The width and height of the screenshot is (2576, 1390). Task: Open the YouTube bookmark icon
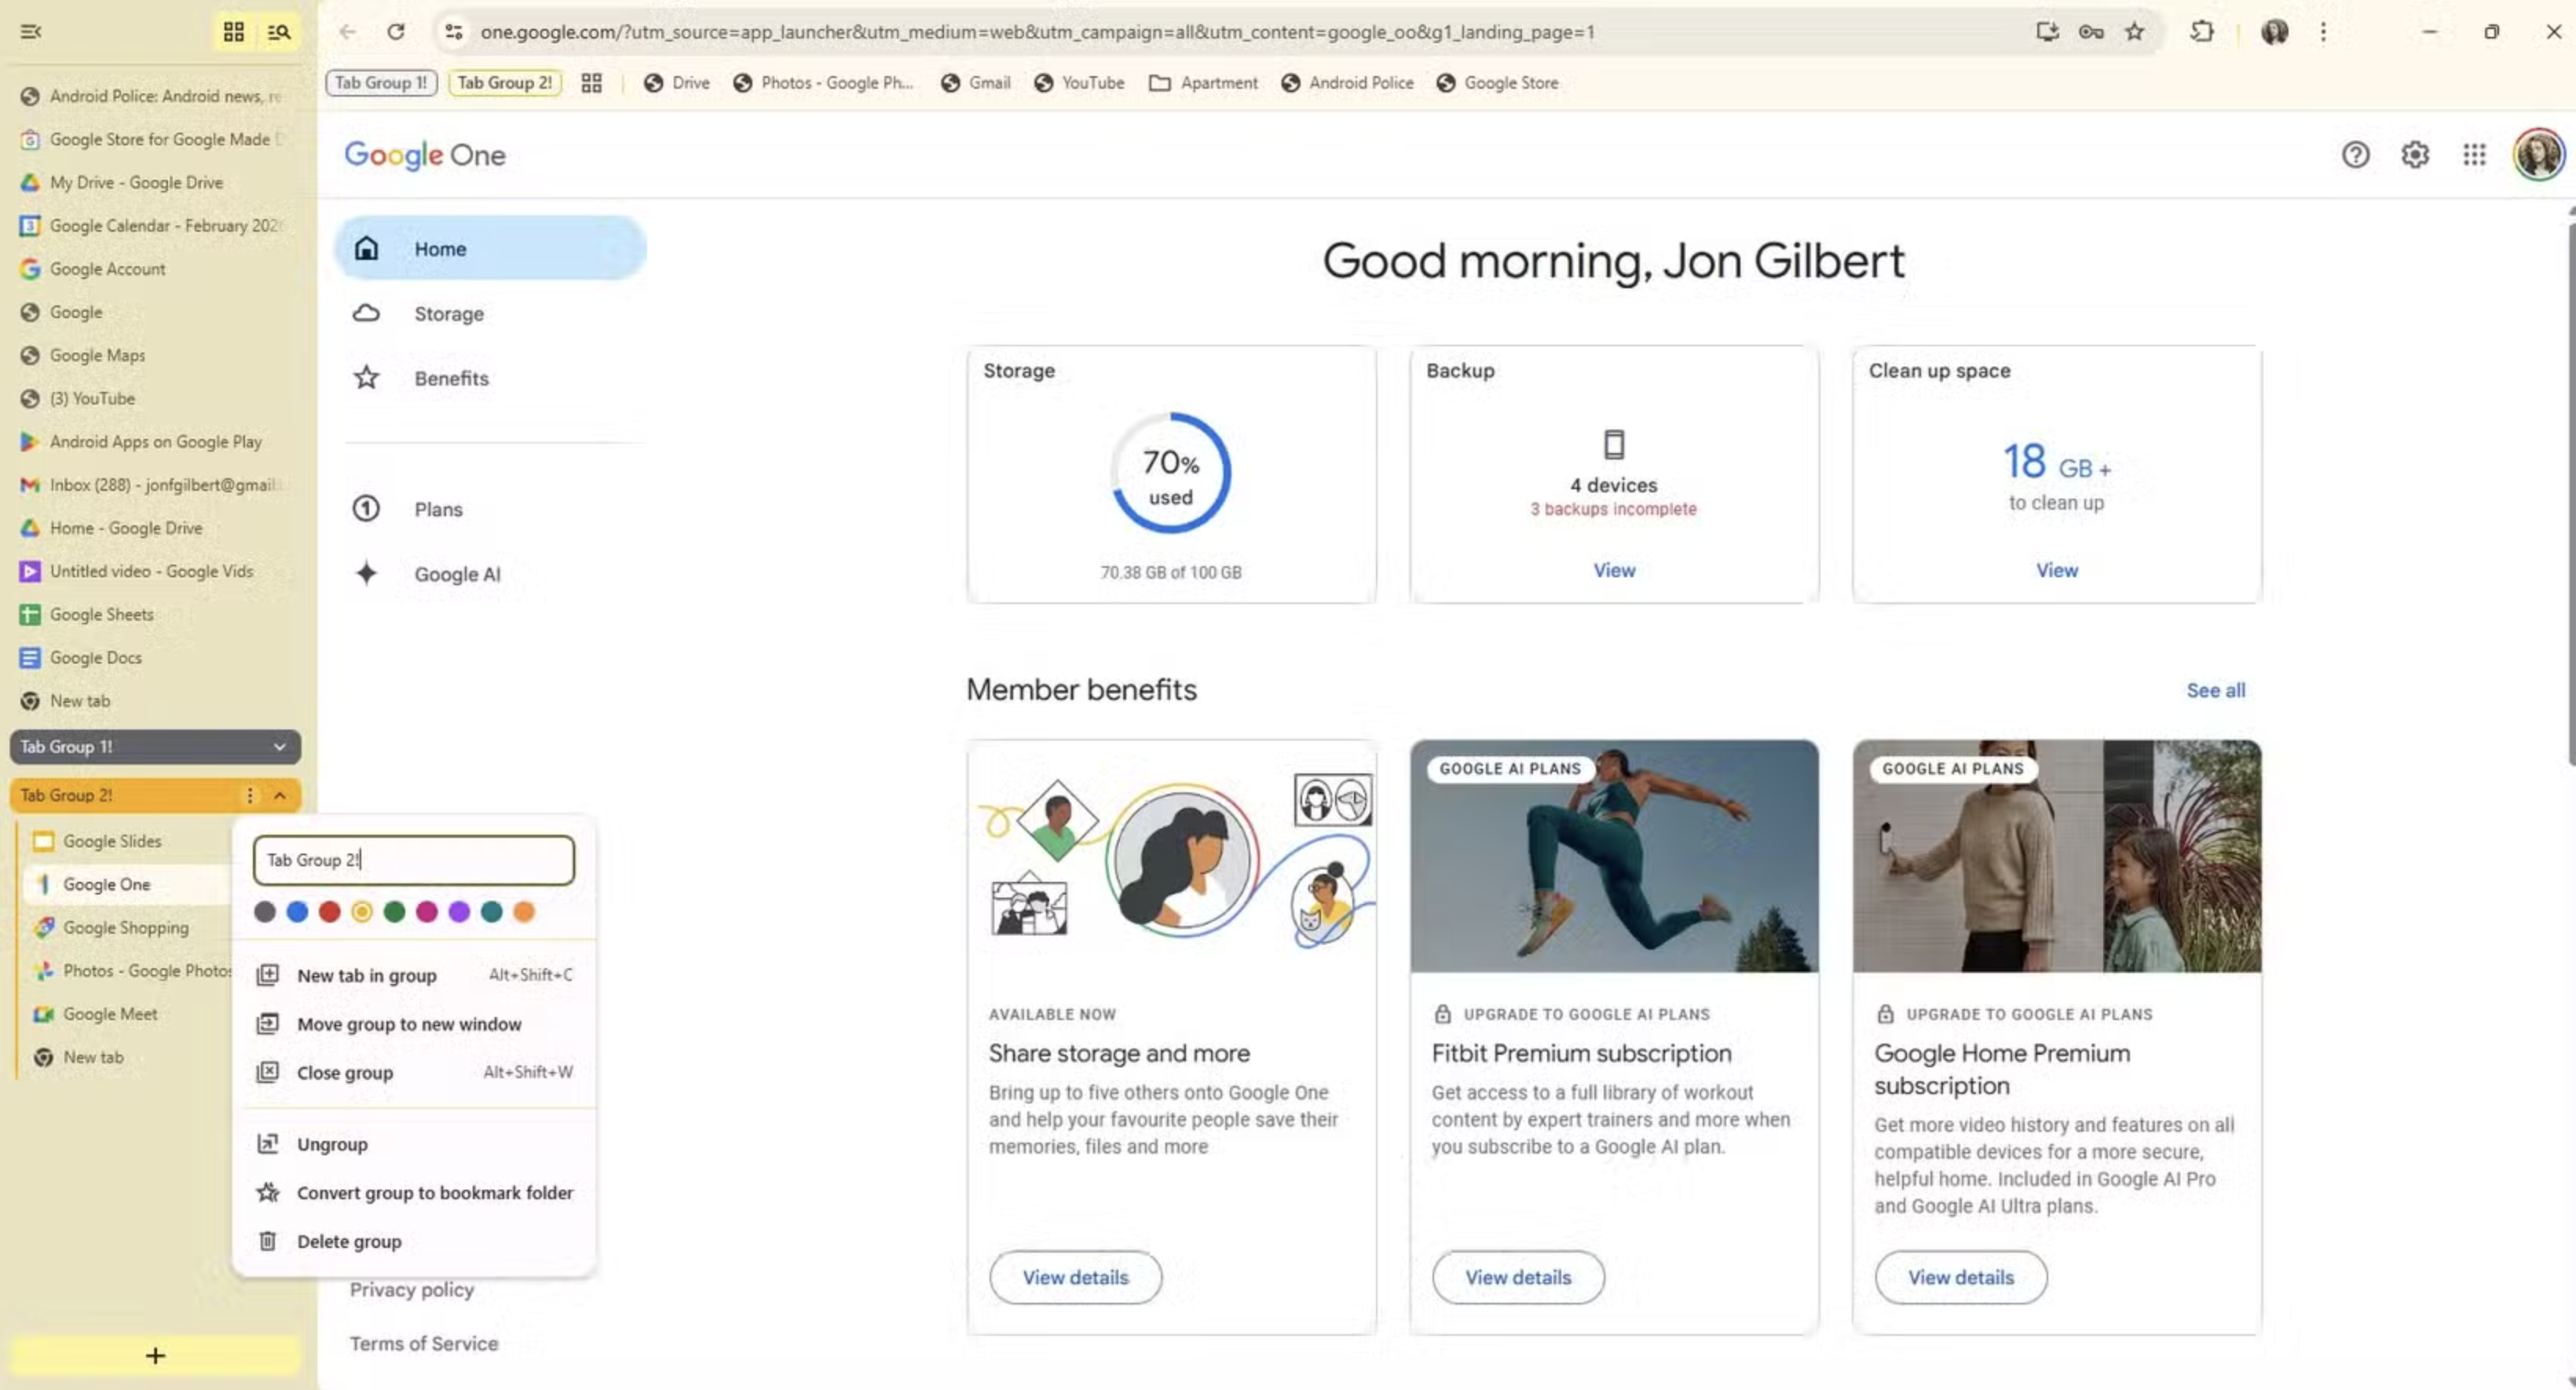1043,83
